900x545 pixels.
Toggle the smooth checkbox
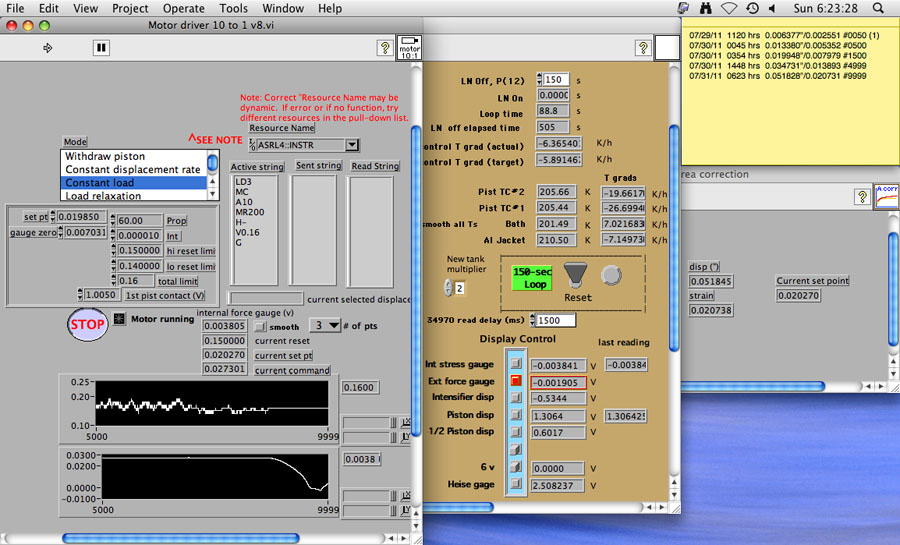[261, 326]
